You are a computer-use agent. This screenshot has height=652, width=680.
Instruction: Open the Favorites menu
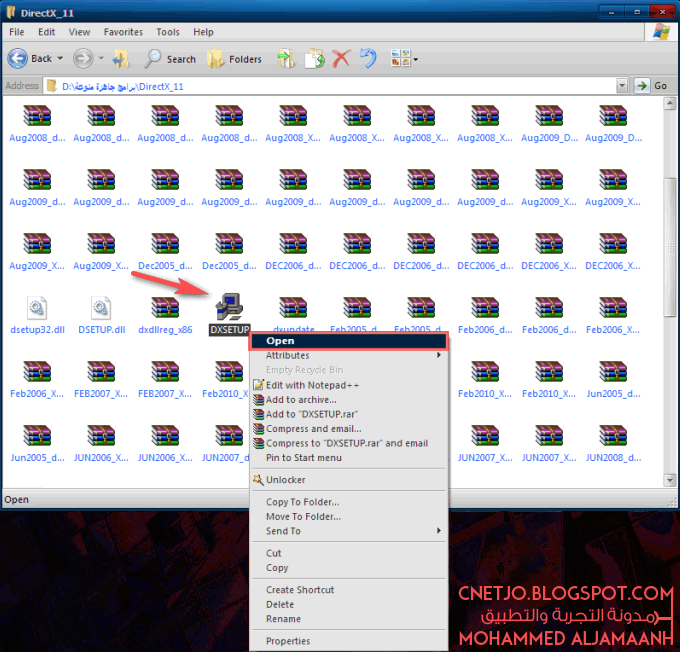click(x=123, y=32)
